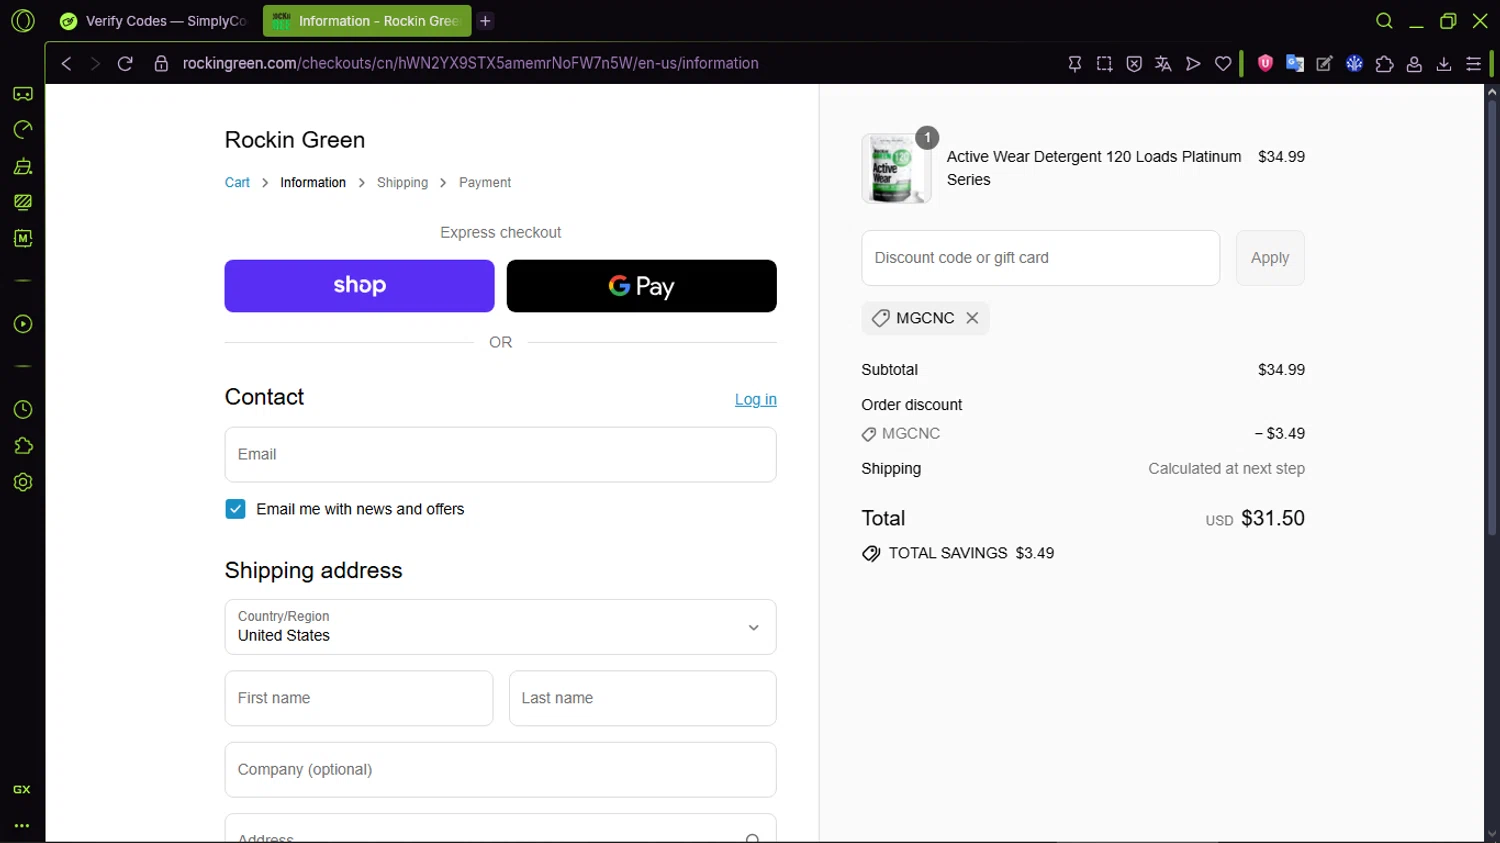Open the Google Translate extension icon
1500x843 pixels.
point(1295,64)
